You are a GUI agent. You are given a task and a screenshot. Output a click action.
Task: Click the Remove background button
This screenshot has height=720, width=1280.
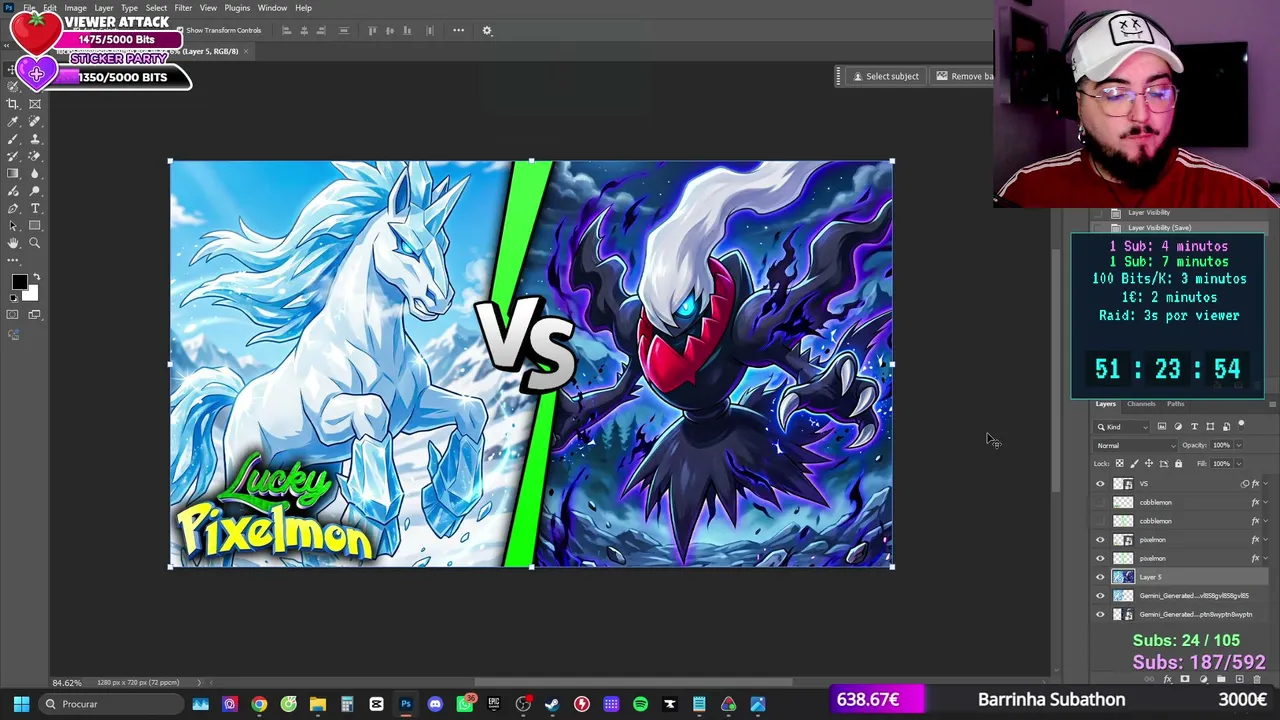pos(963,77)
